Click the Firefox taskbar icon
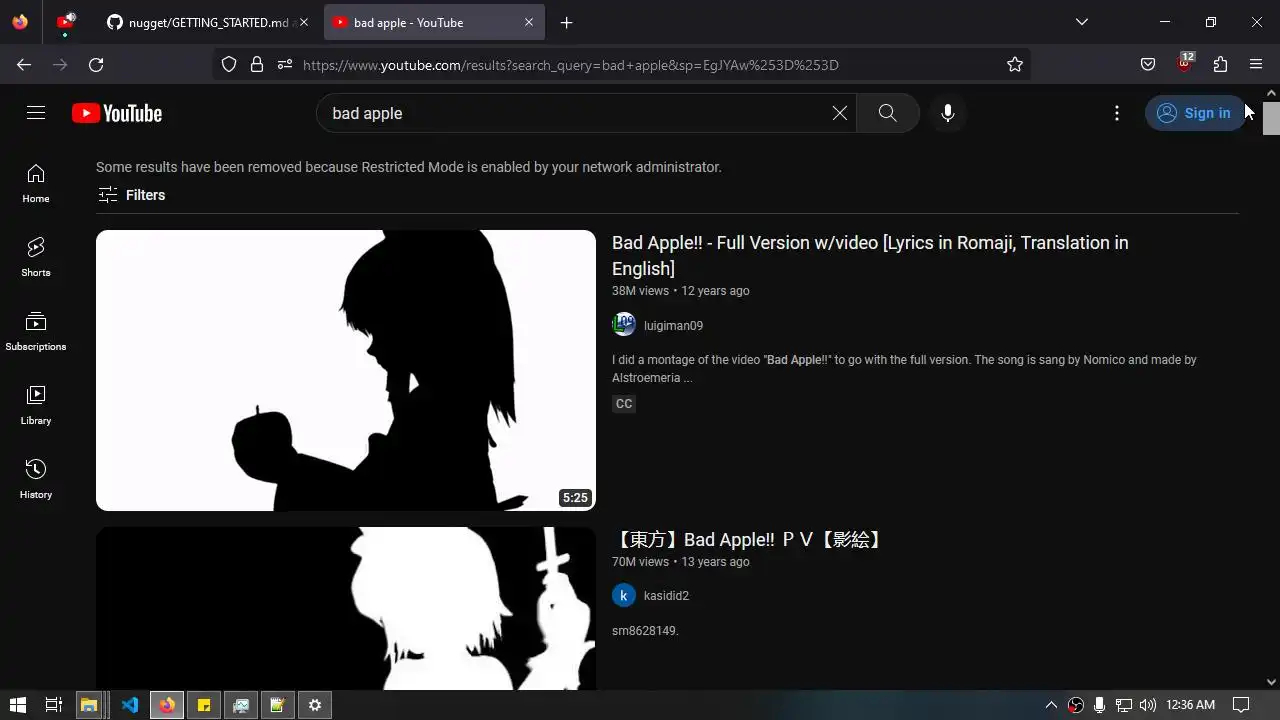 [167, 705]
